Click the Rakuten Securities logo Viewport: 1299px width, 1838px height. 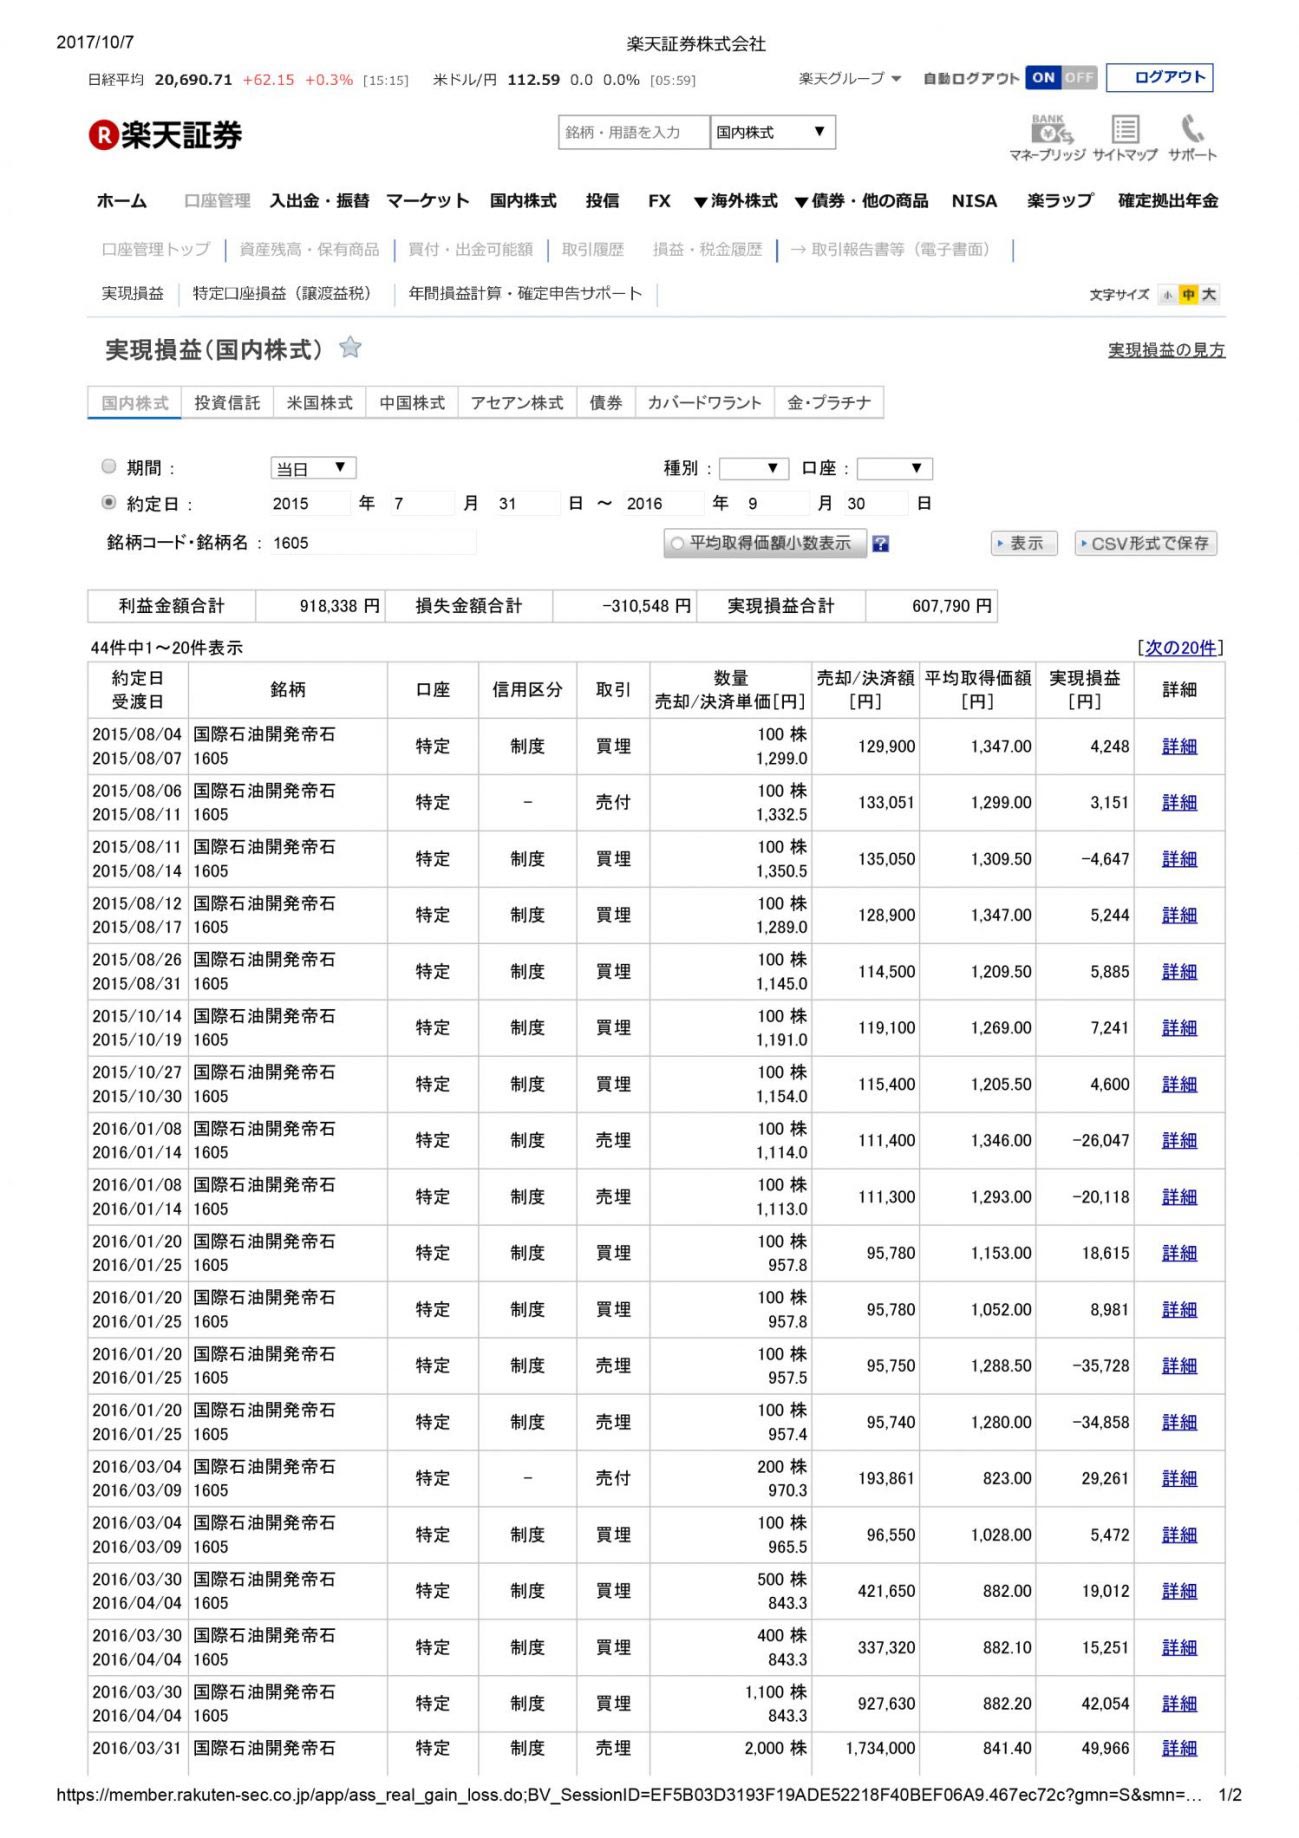click(166, 135)
